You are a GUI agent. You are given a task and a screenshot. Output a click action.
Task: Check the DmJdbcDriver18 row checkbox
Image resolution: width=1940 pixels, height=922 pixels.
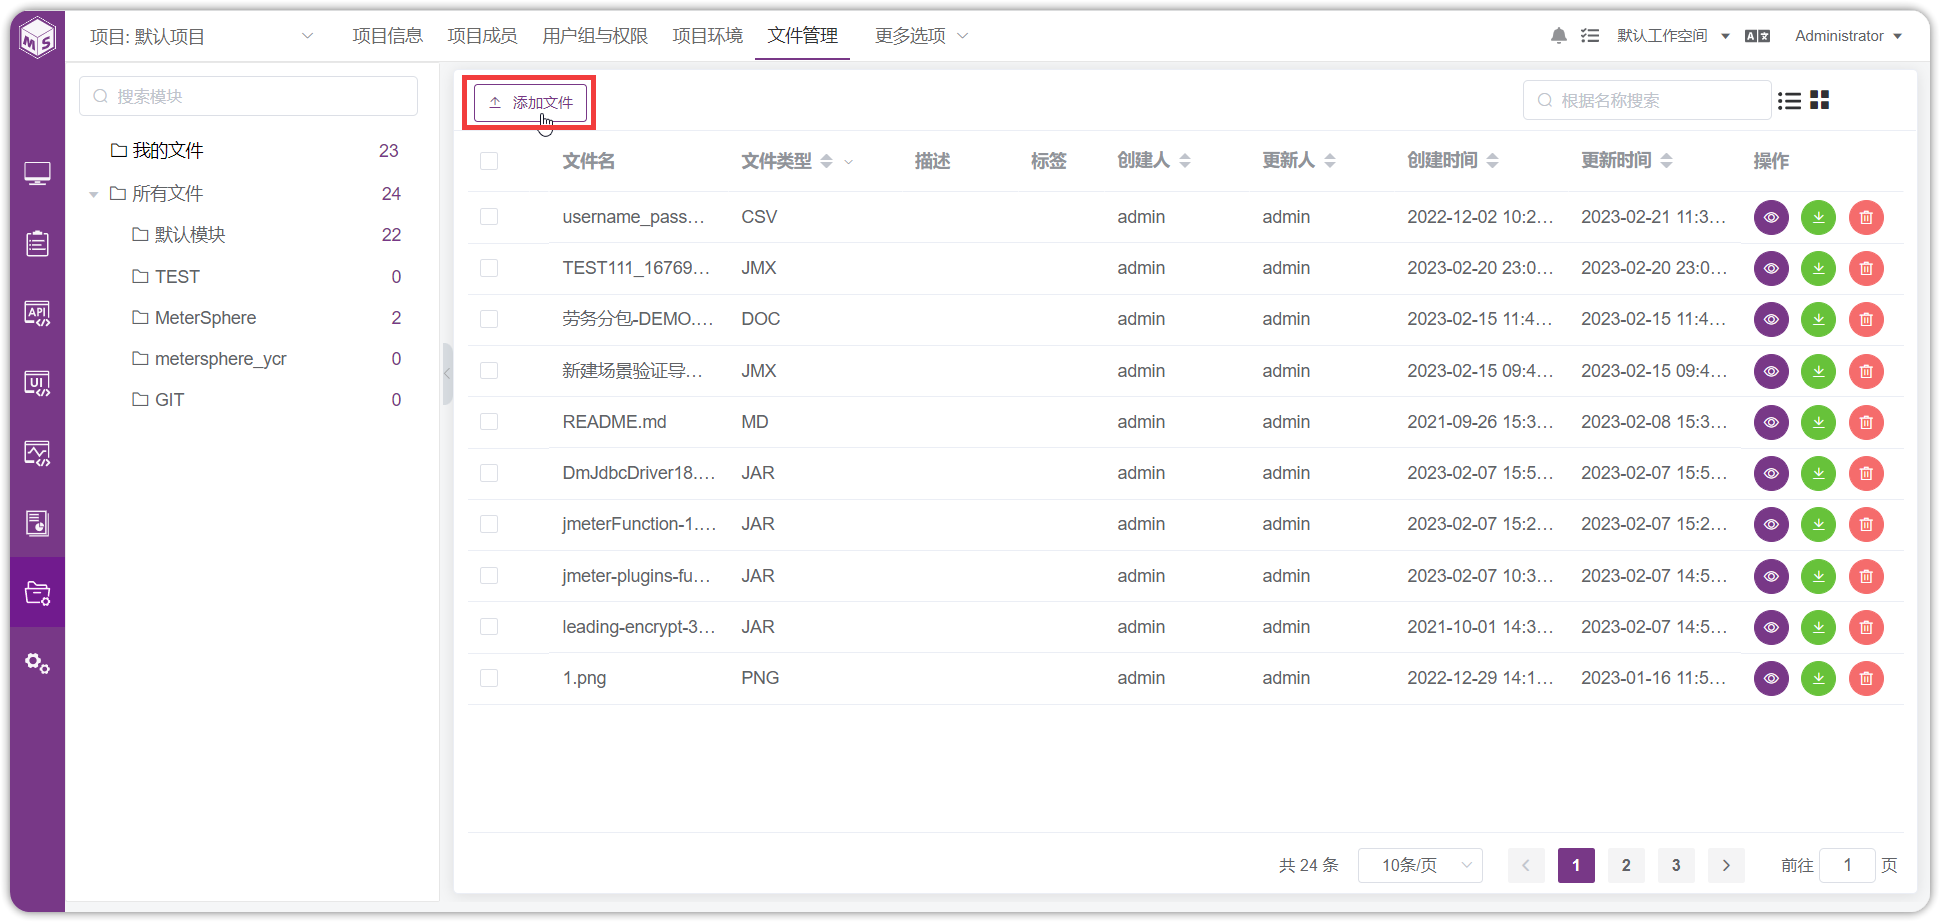point(489,473)
